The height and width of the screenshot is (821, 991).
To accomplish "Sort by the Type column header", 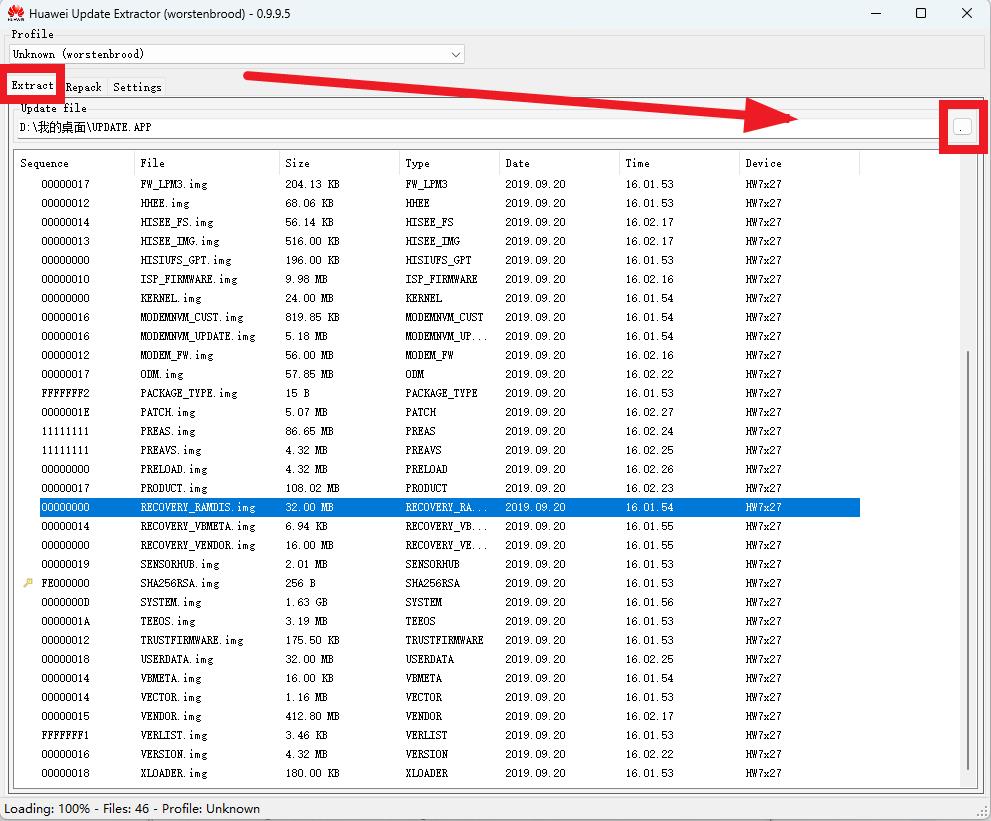I will point(449,163).
